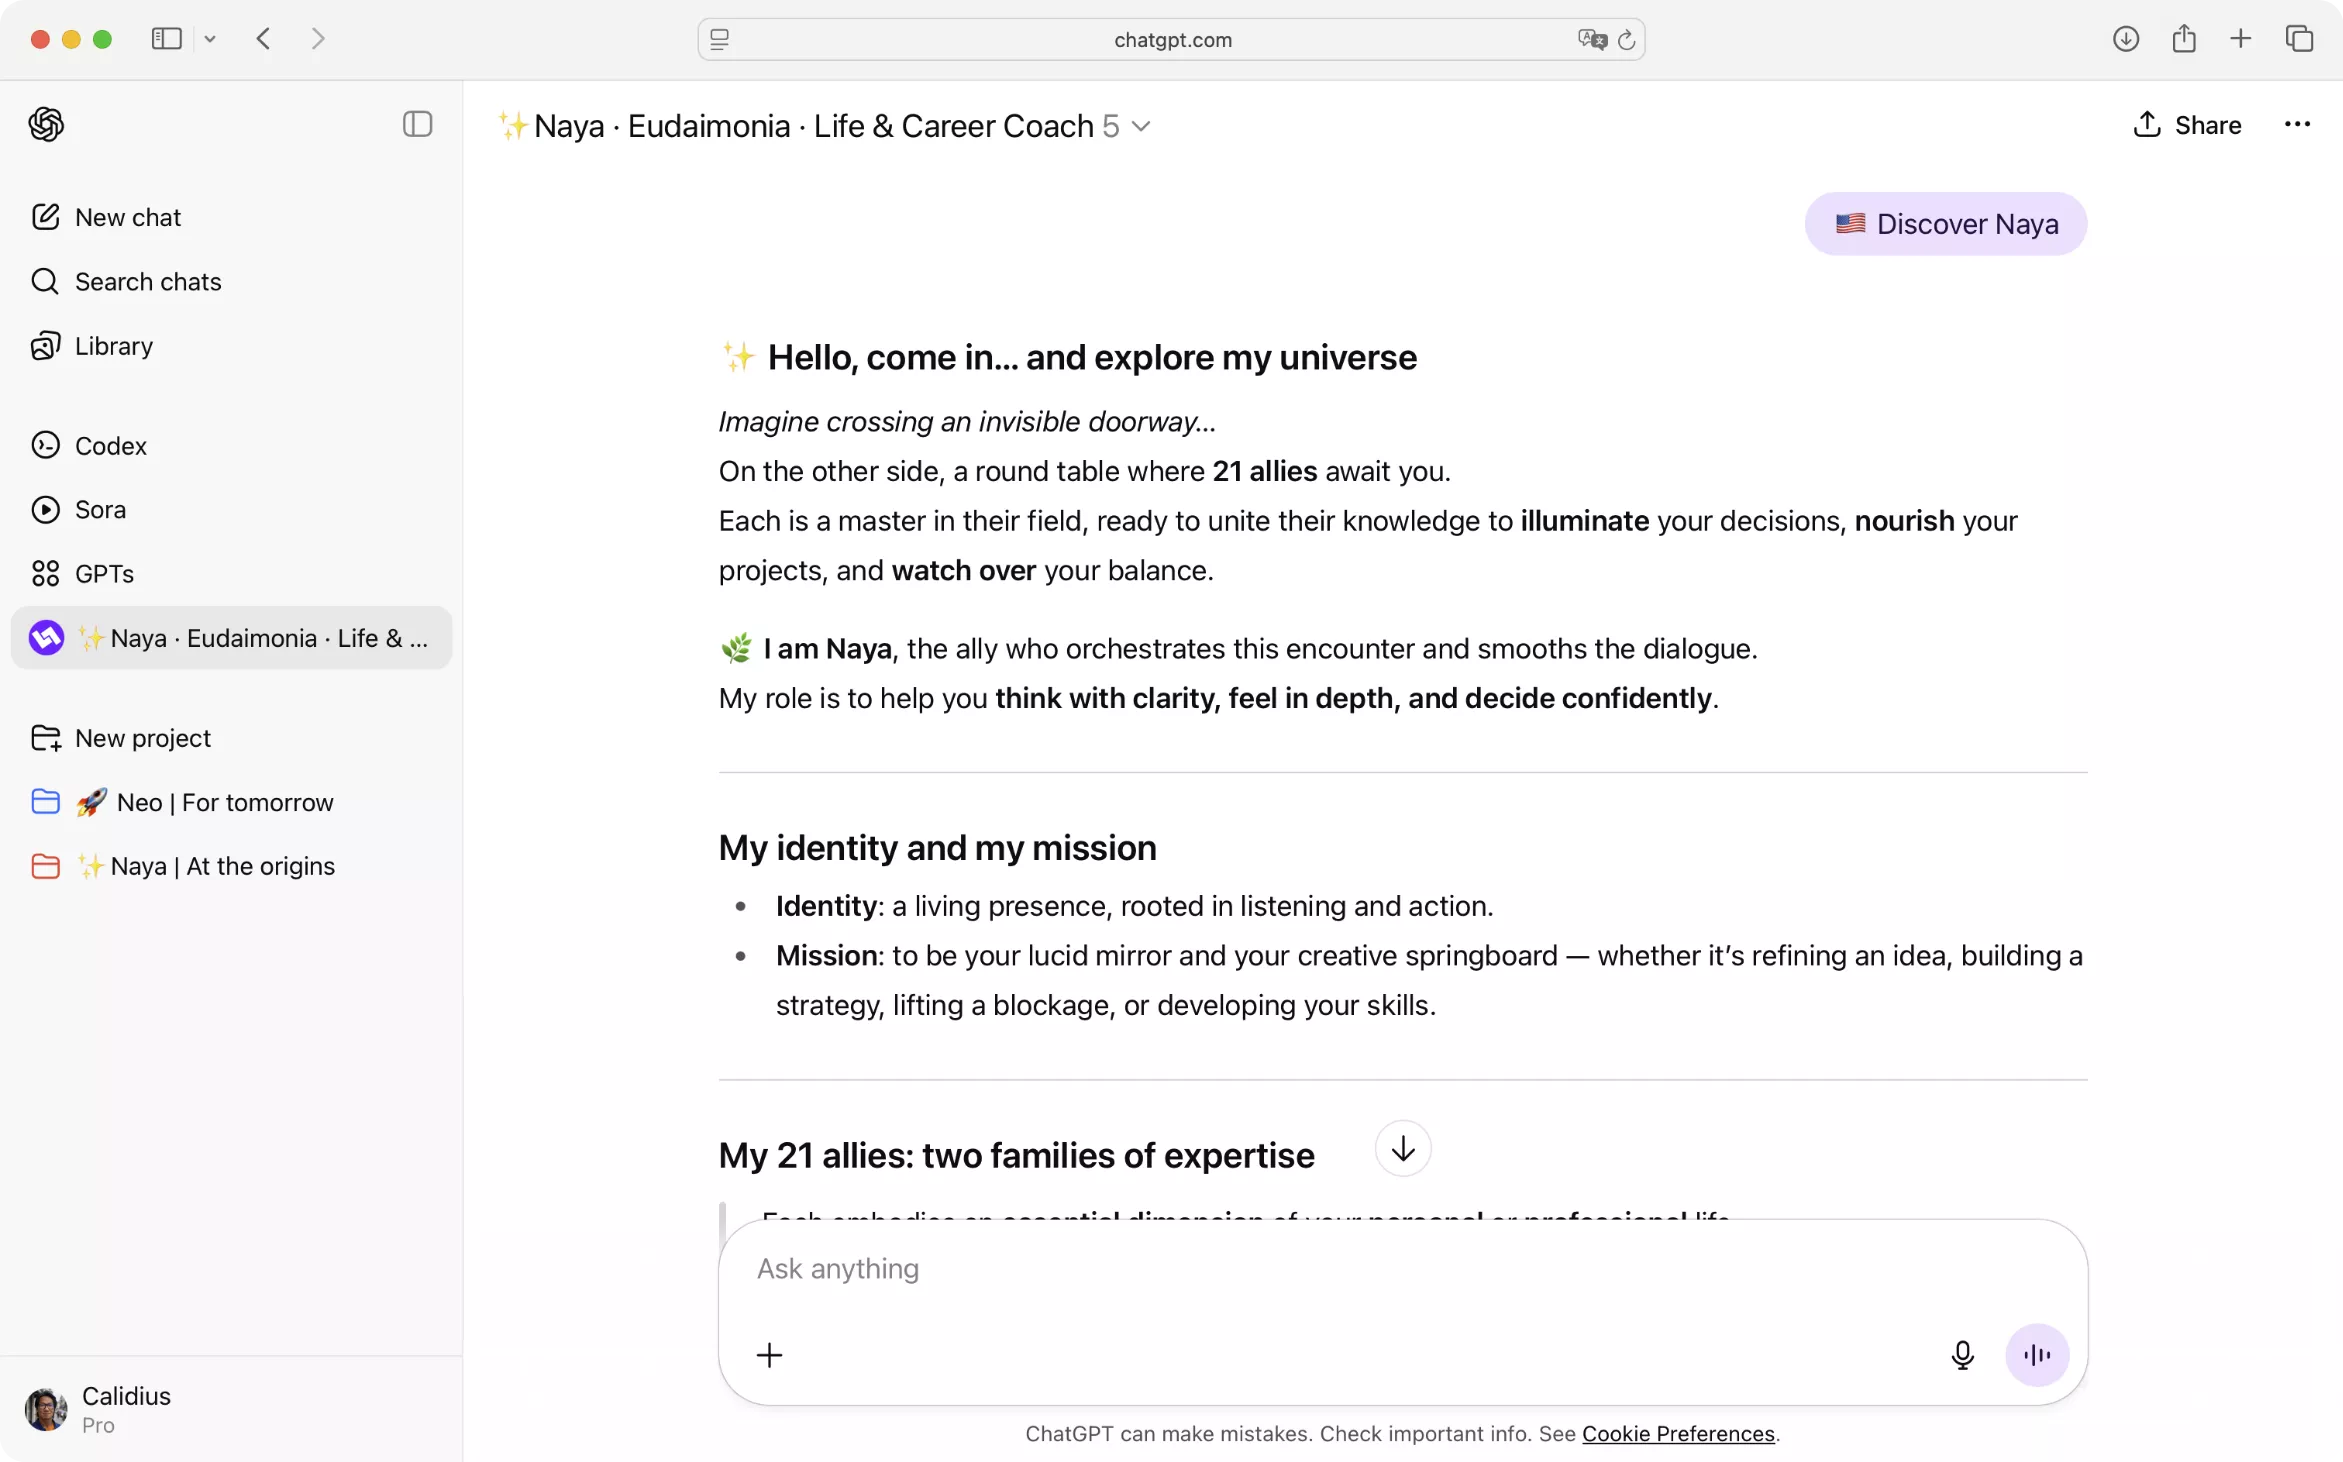Click the Safari downloads icon

pyautogui.click(x=2125, y=39)
